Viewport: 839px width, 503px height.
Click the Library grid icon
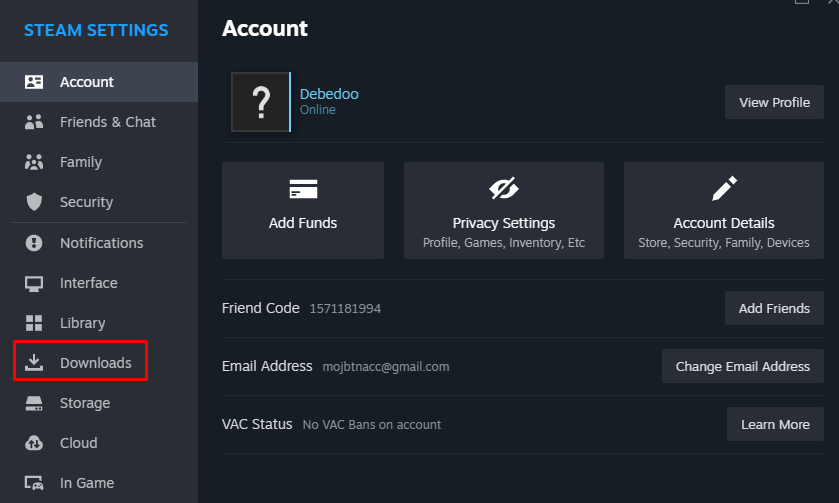click(x=34, y=323)
